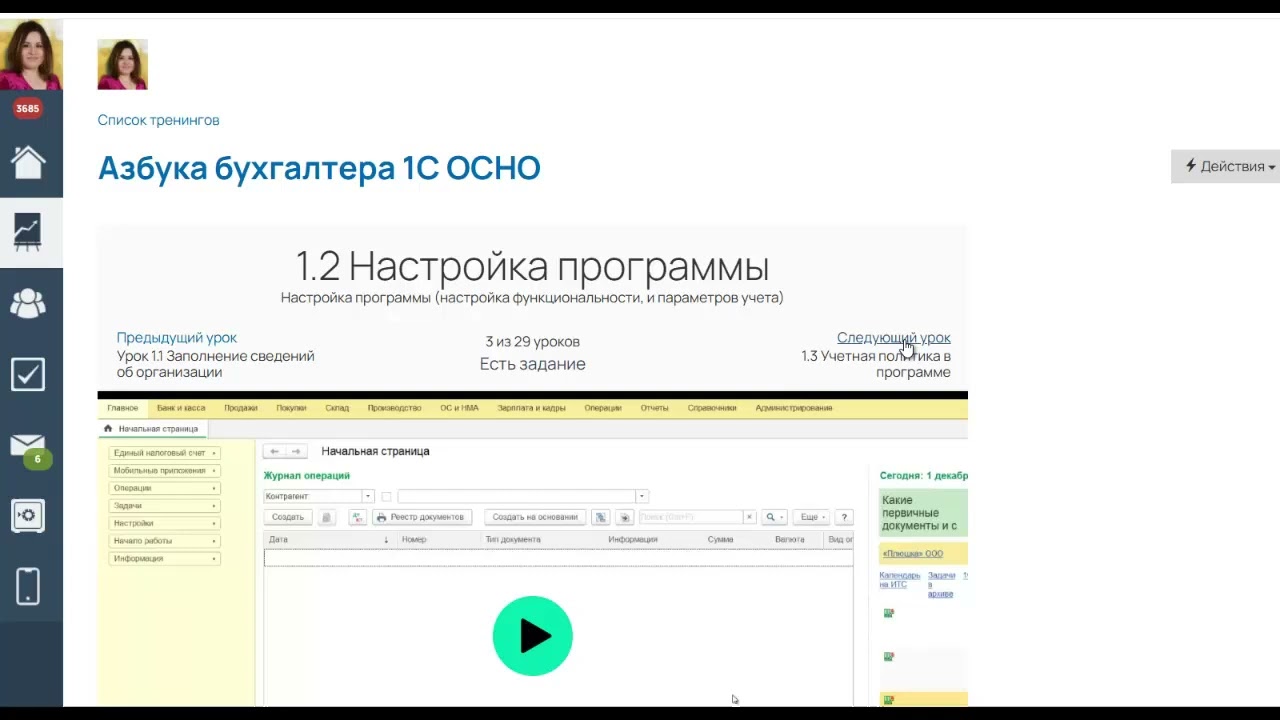Screen dimensions: 1280x720
Task: Open the Еще menu button
Action: (813, 517)
